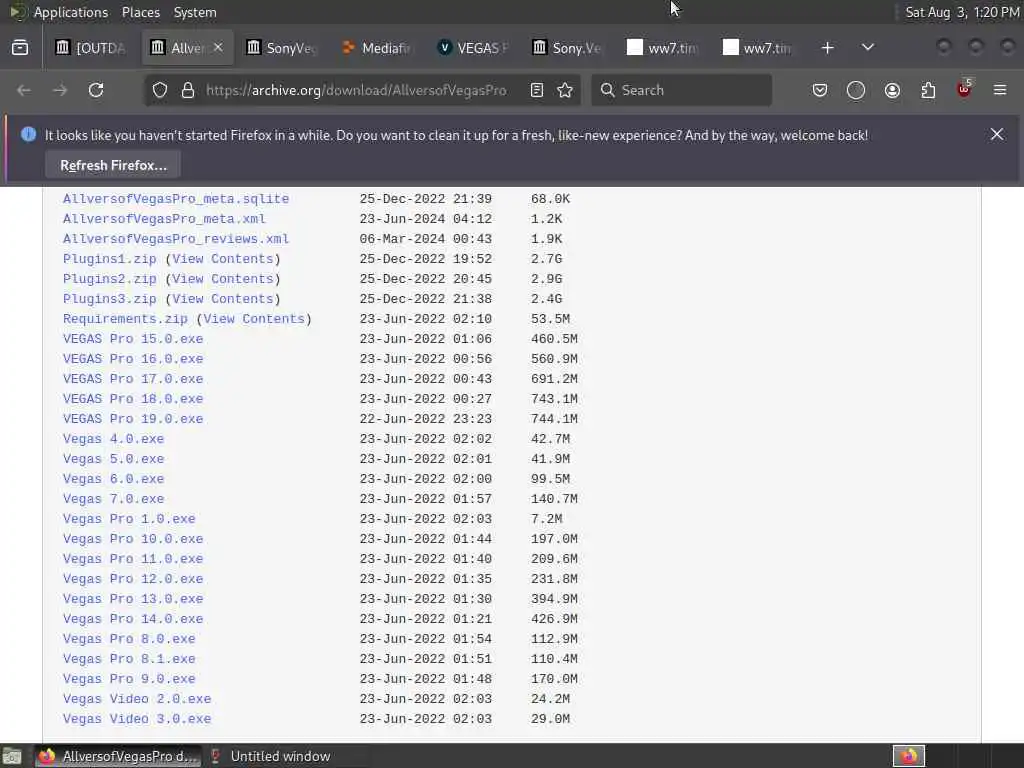Download Vegas Pro 9.0.exe
The image size is (1024, 768).
129,679
